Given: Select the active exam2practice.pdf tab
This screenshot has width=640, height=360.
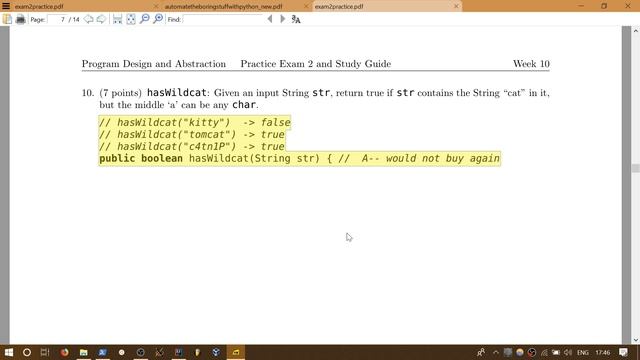Looking at the screenshot, I should point(339,7).
